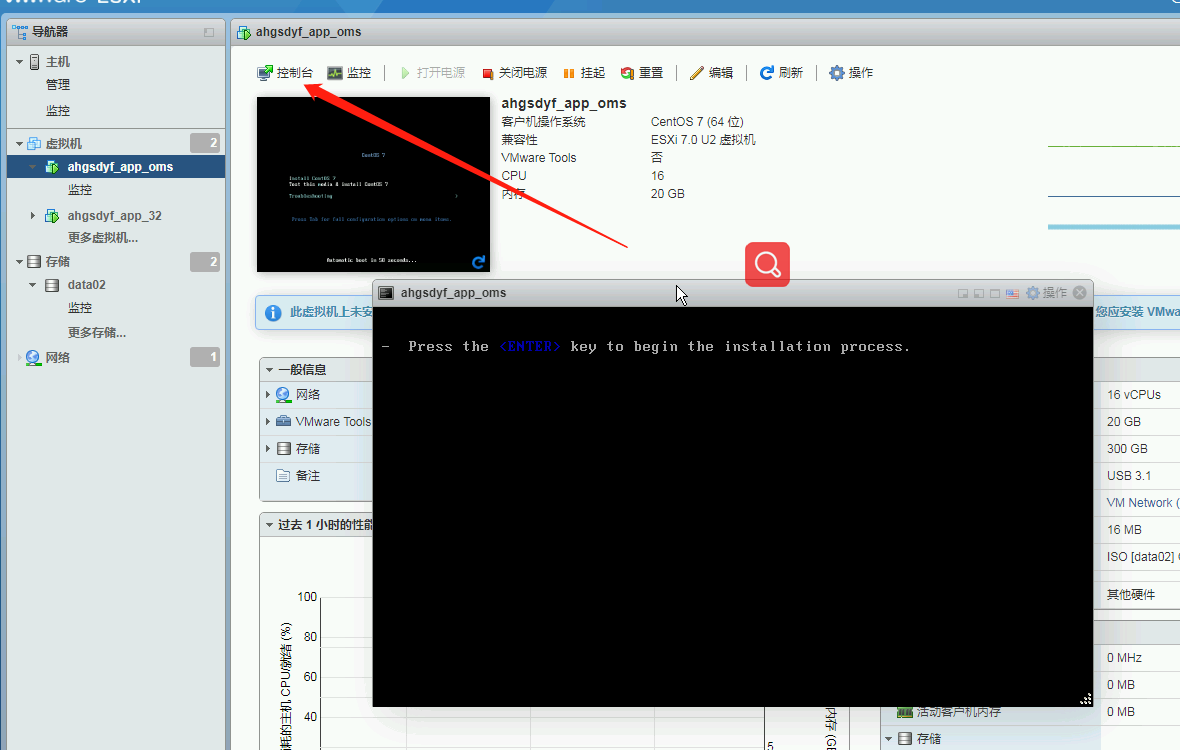Expand the 存储 row in general info
Image resolution: width=1180 pixels, height=750 pixels.
pyautogui.click(x=268, y=449)
